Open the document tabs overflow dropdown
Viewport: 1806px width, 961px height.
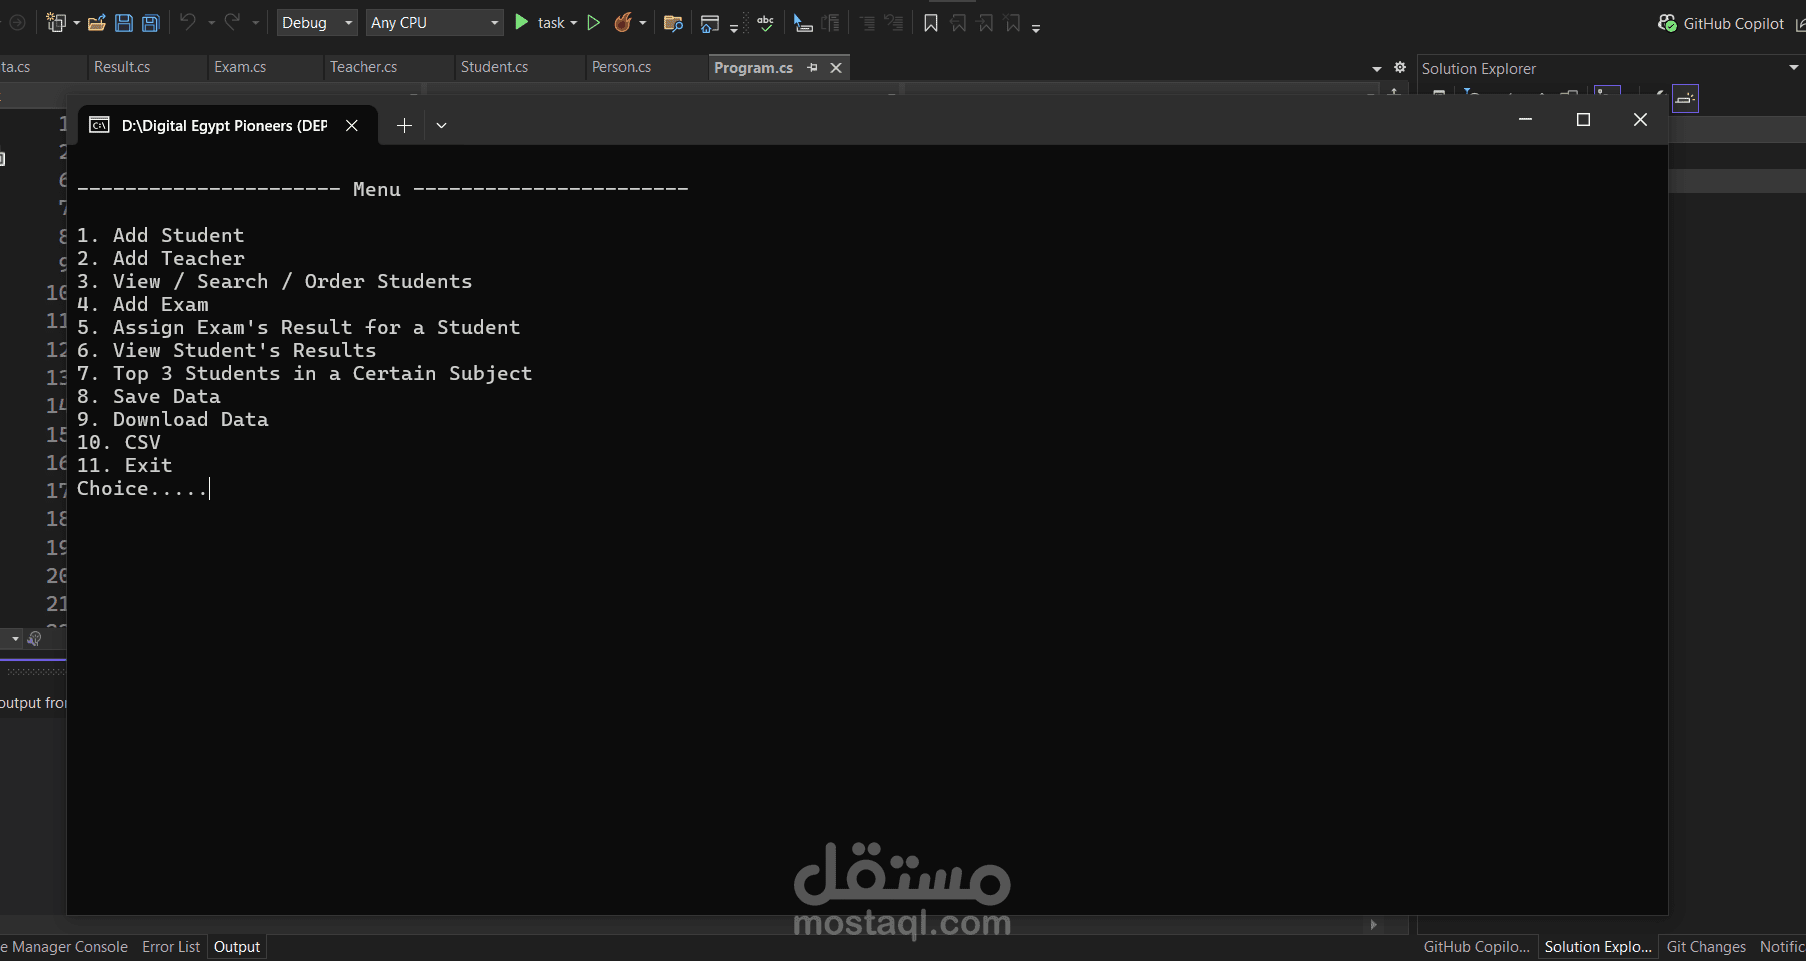1377,68
